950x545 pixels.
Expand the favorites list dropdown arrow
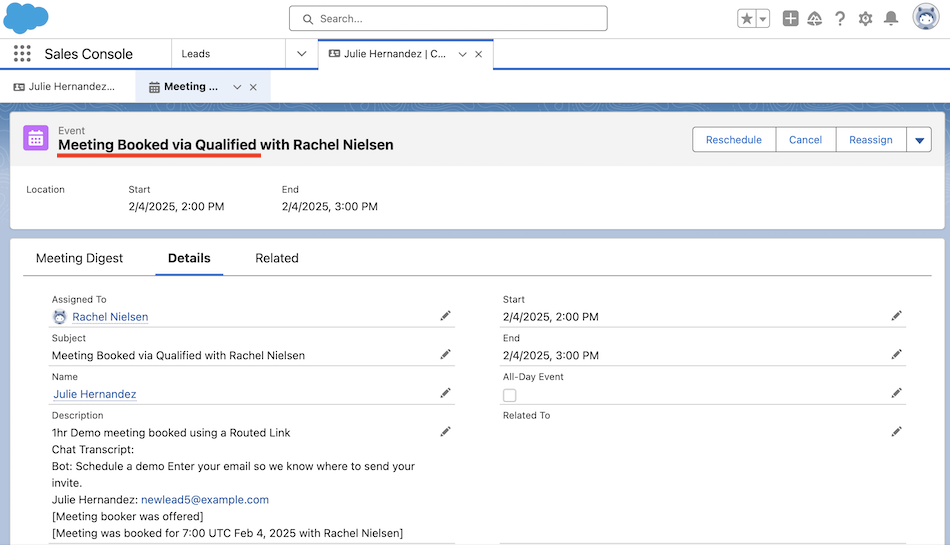[x=763, y=19]
